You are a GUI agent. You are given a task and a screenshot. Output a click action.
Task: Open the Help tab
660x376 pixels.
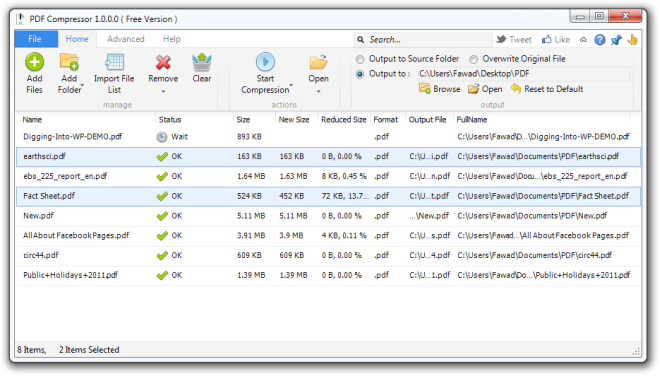pos(172,39)
